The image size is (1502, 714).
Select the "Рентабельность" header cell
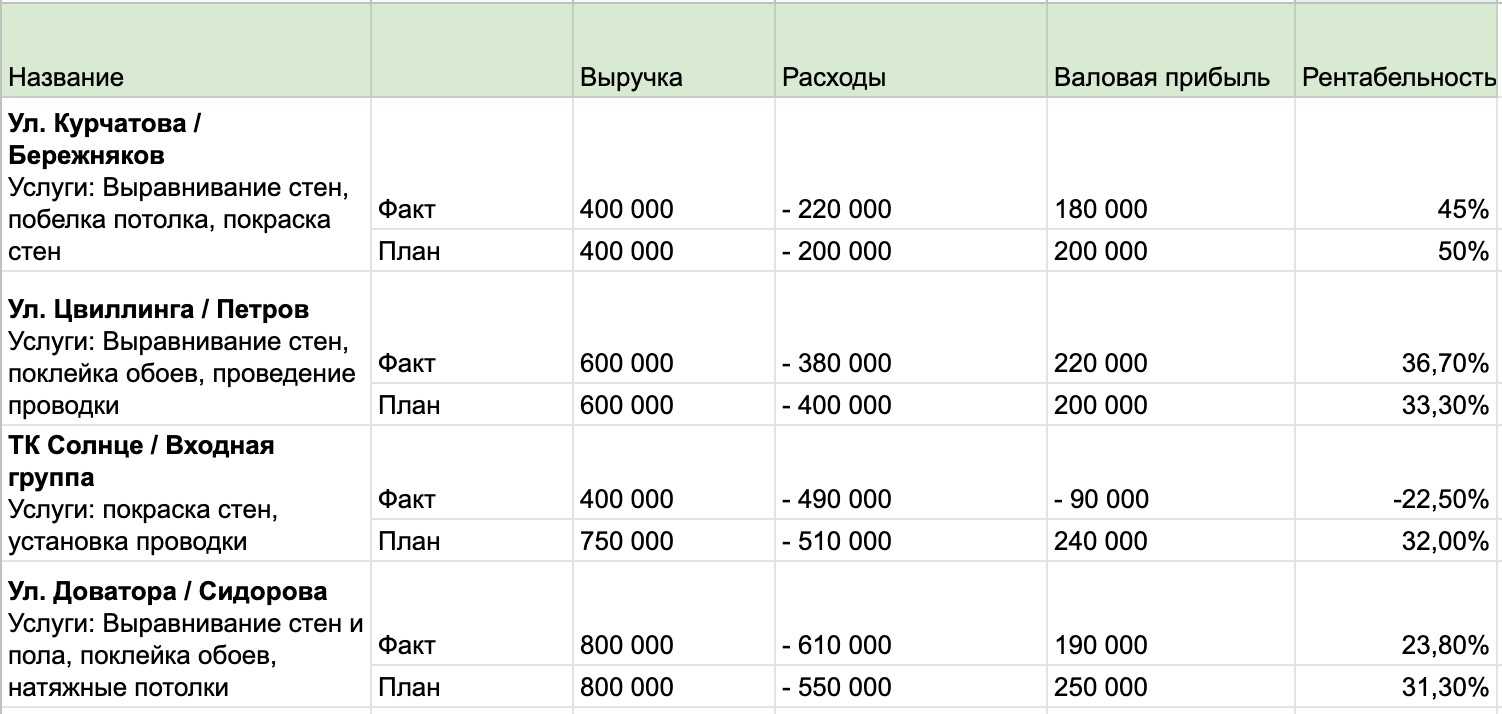(x=1398, y=78)
